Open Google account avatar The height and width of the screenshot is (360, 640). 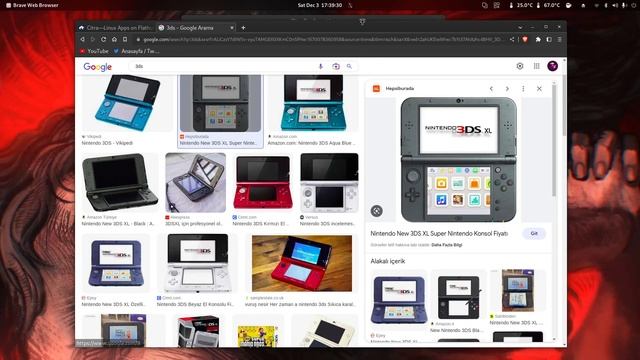coord(553,66)
